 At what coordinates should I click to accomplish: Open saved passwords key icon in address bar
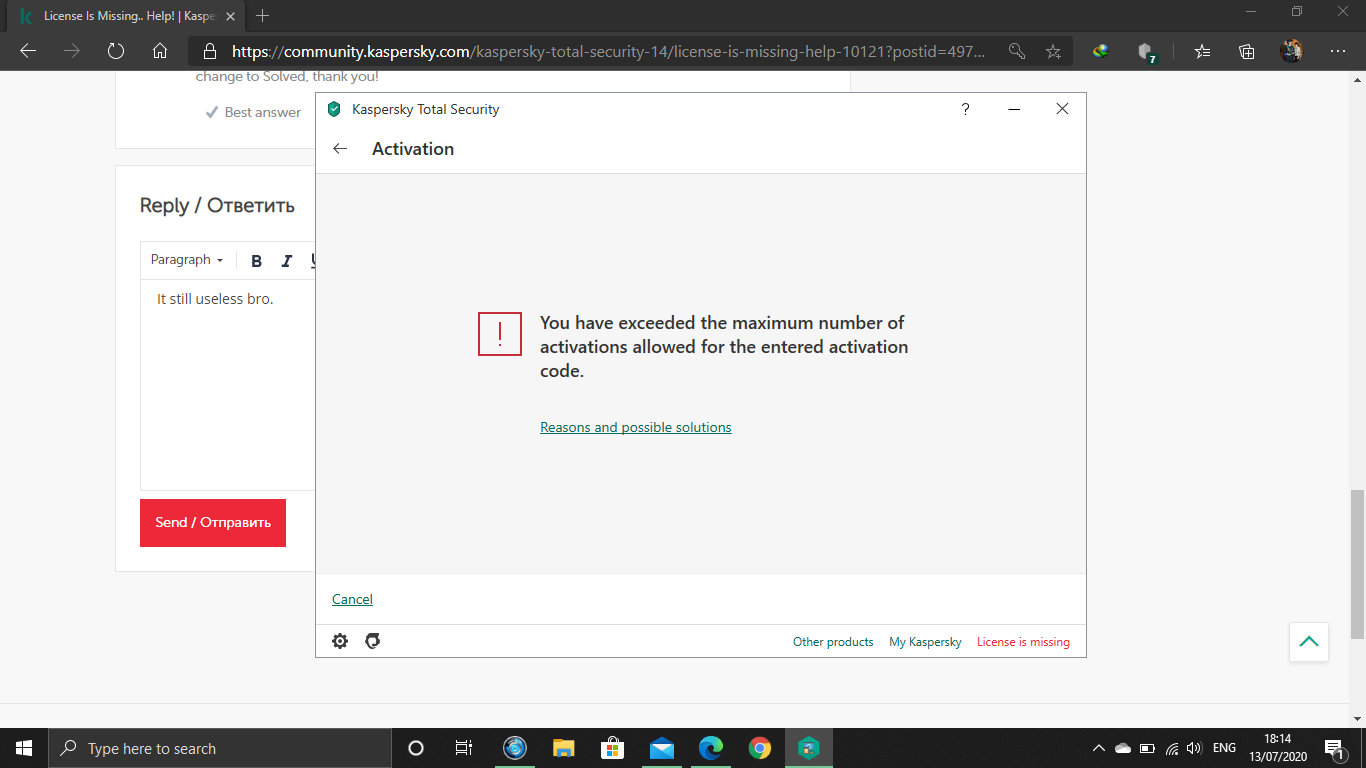[1016, 51]
